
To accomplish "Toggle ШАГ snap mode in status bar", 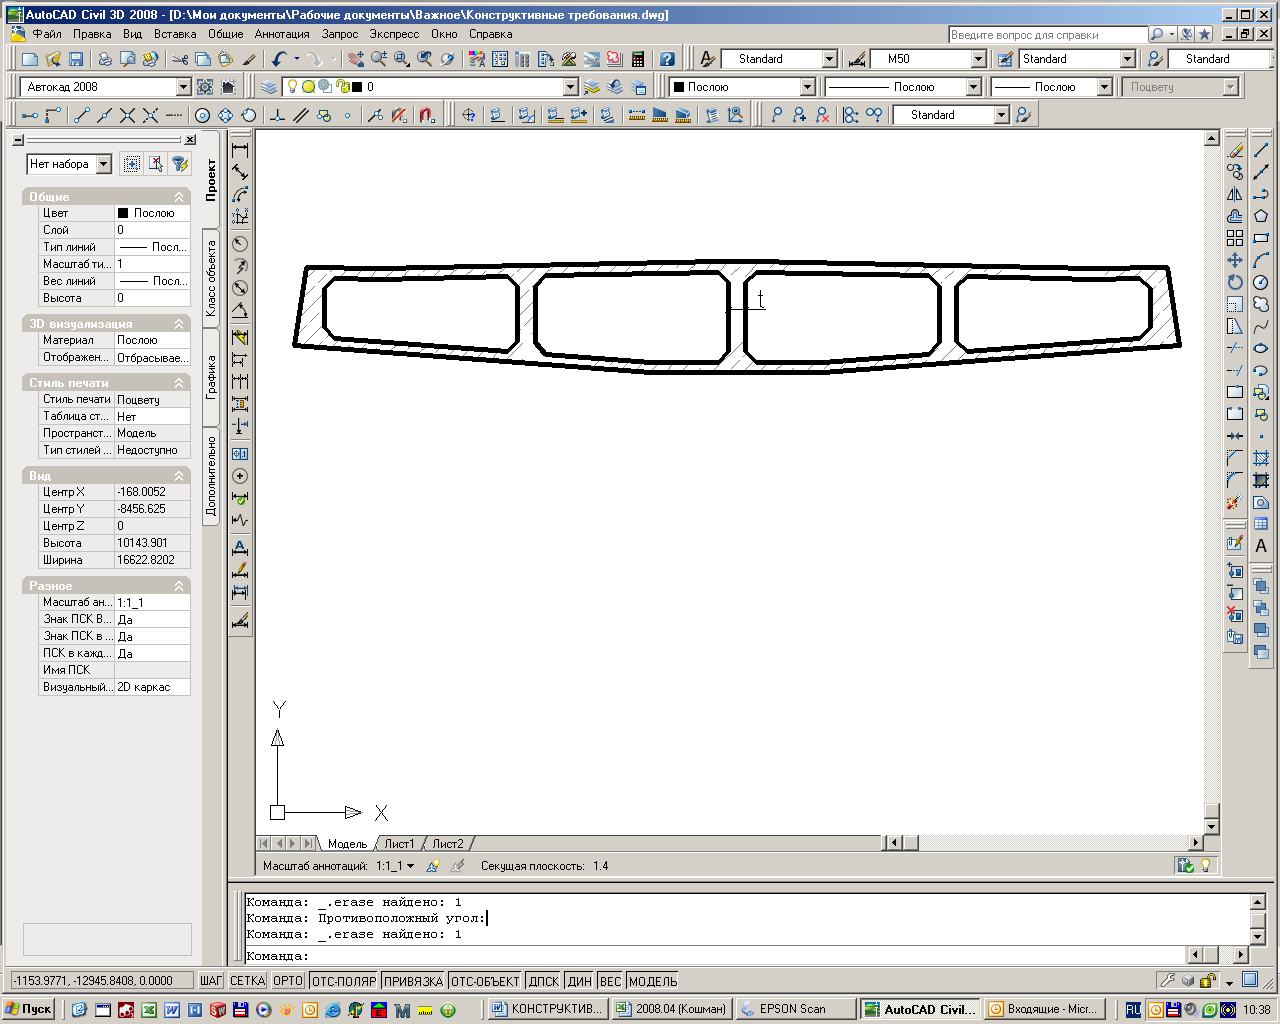I will [211, 981].
